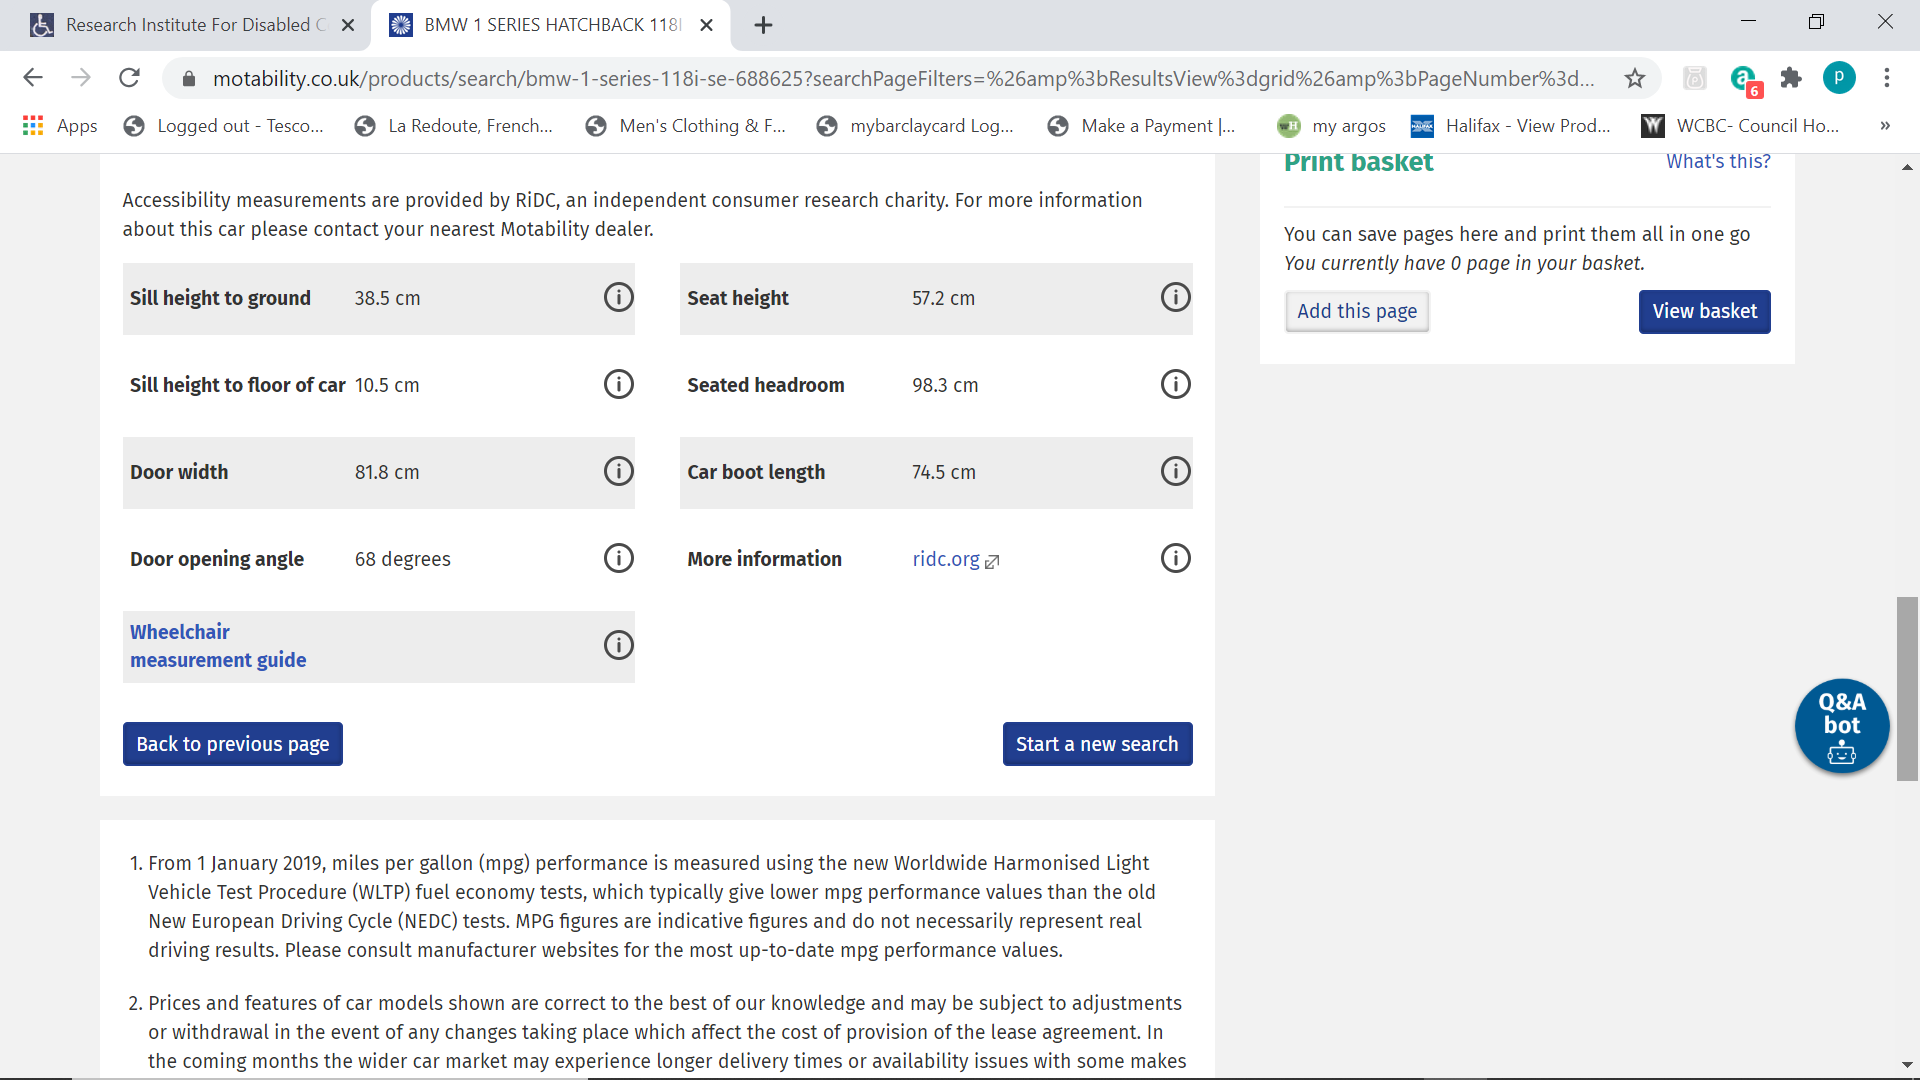Open the browser extensions puzzle icon

(1790, 78)
